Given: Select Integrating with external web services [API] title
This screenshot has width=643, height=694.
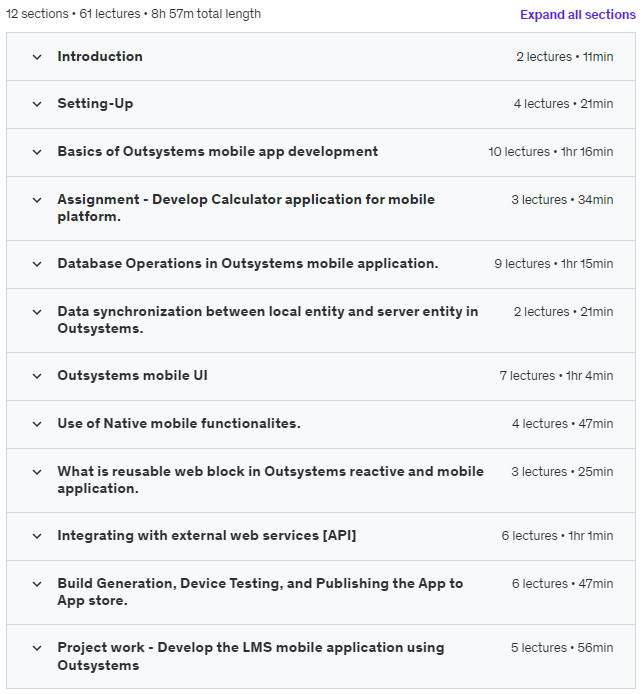Looking at the screenshot, I should (207, 535).
